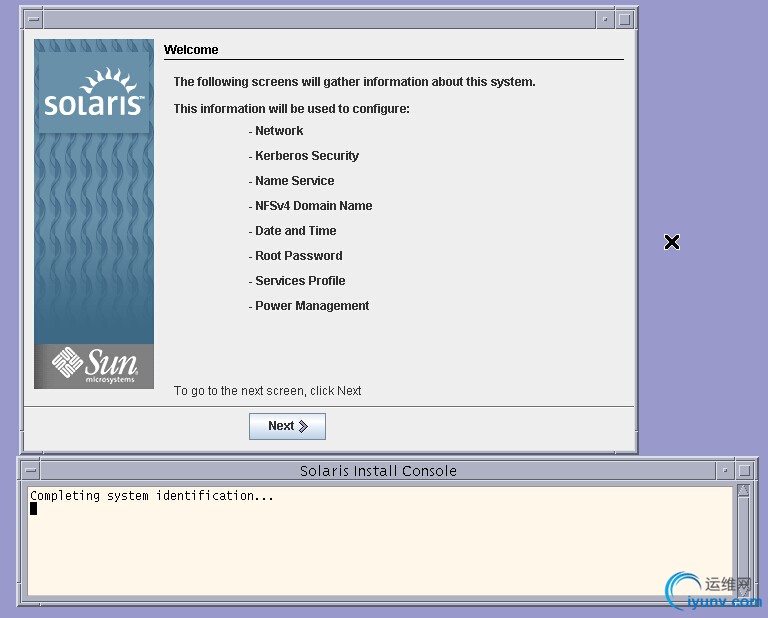The height and width of the screenshot is (618, 768).
Task: Click the 'Name Service' list item
Action: pos(295,181)
